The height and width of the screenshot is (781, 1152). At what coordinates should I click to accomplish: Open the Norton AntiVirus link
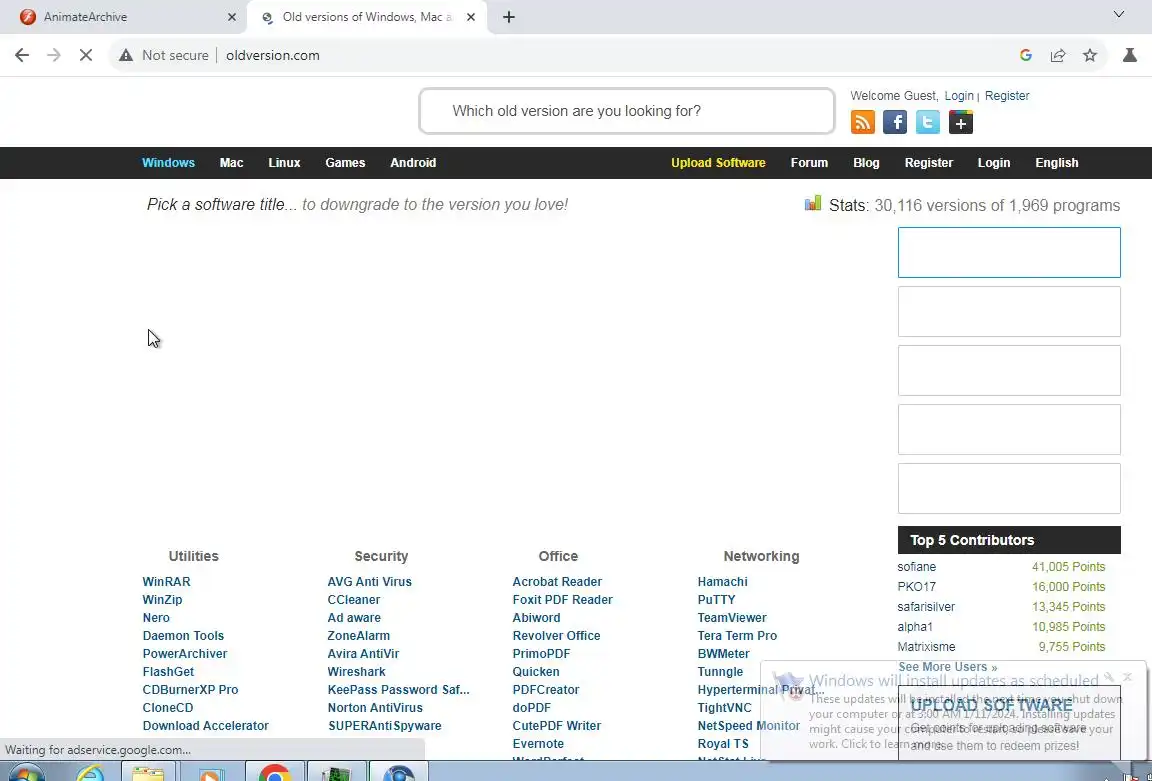click(x=375, y=708)
